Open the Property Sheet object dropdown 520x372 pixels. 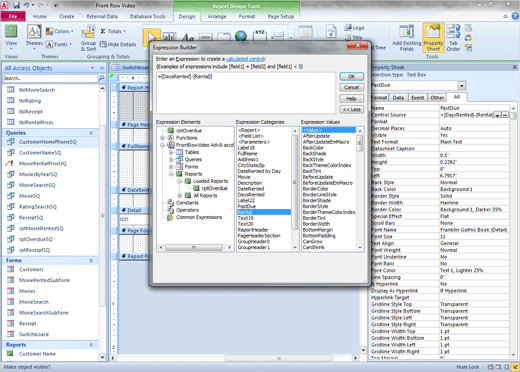click(x=462, y=85)
